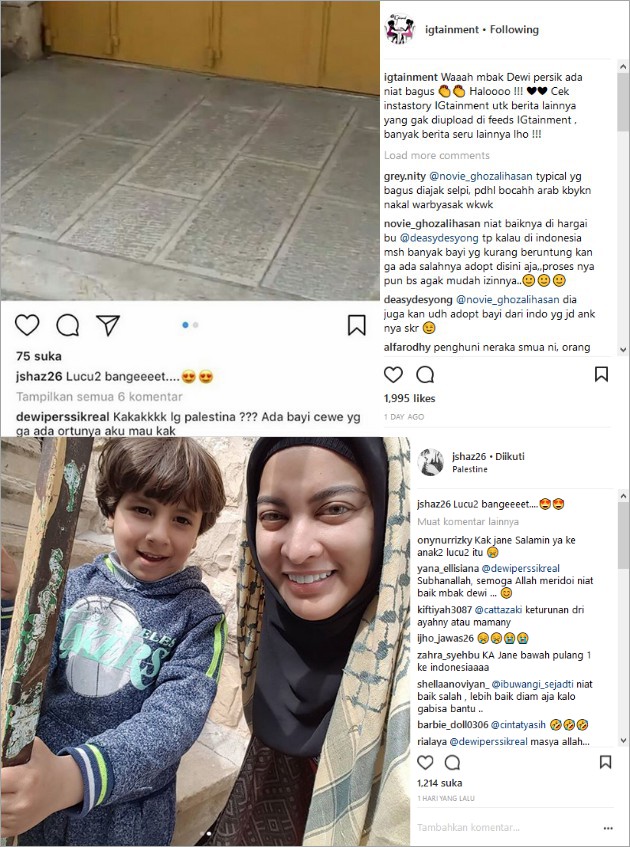Image resolution: width=630 pixels, height=847 pixels.
Task: Save the igtainment post bookmark icon
Action: click(601, 374)
